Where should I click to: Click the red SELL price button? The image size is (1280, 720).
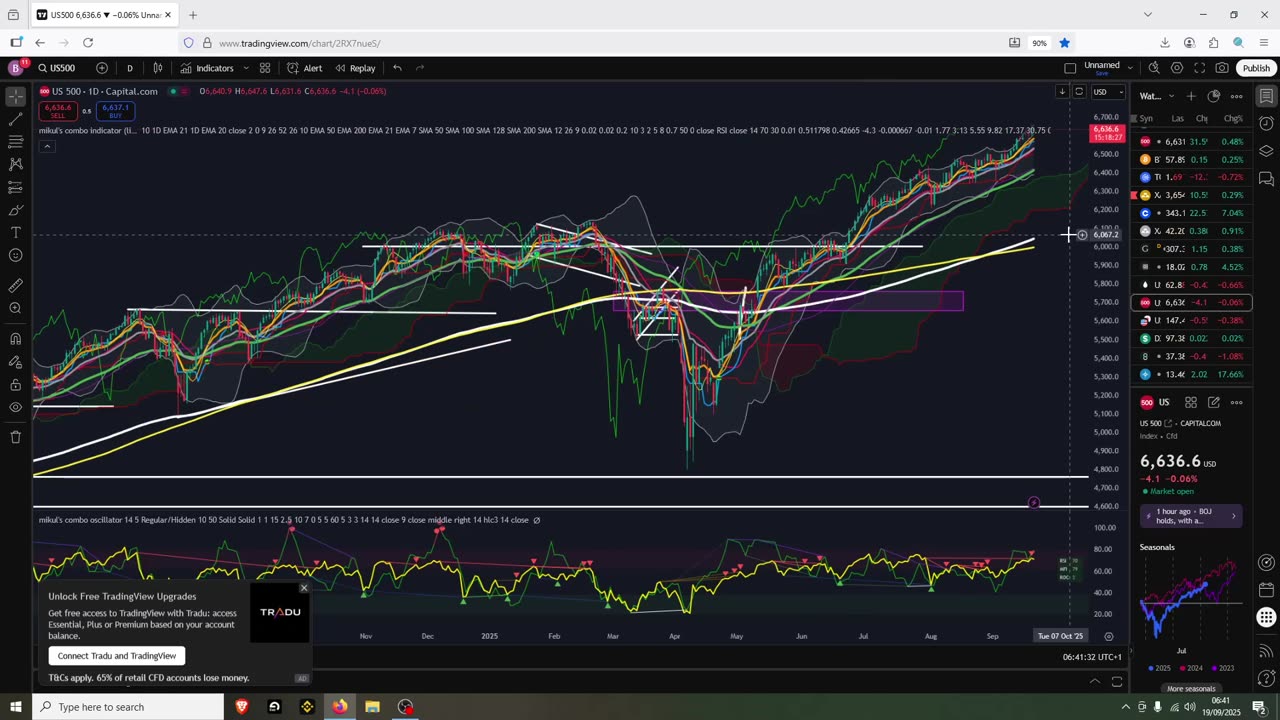(x=58, y=110)
